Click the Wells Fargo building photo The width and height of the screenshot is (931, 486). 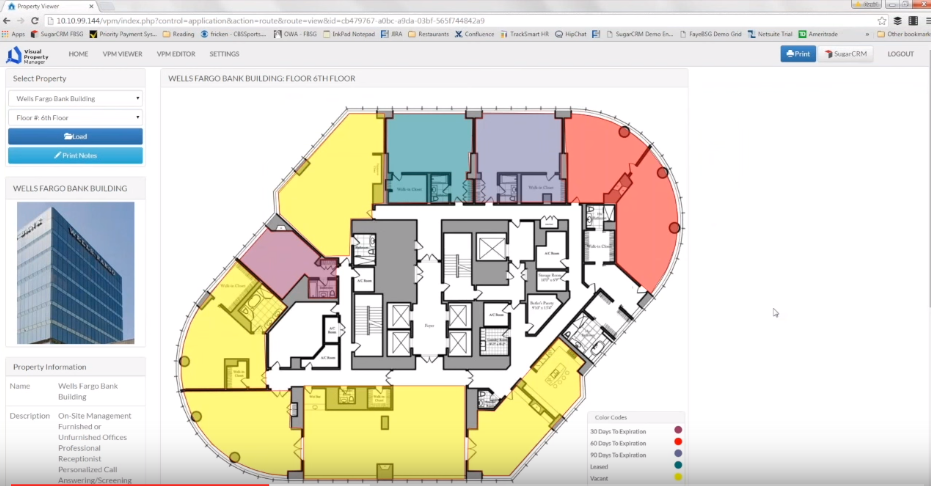click(75, 273)
